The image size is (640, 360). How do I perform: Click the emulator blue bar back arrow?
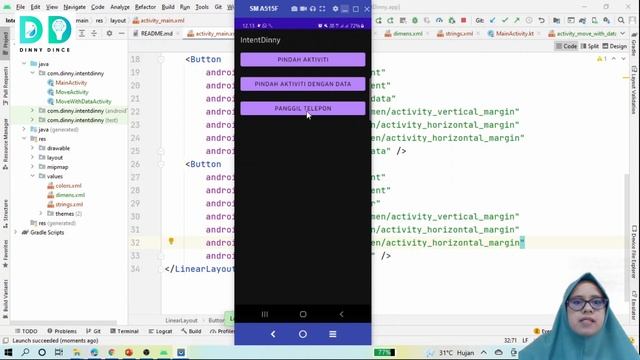273,334
